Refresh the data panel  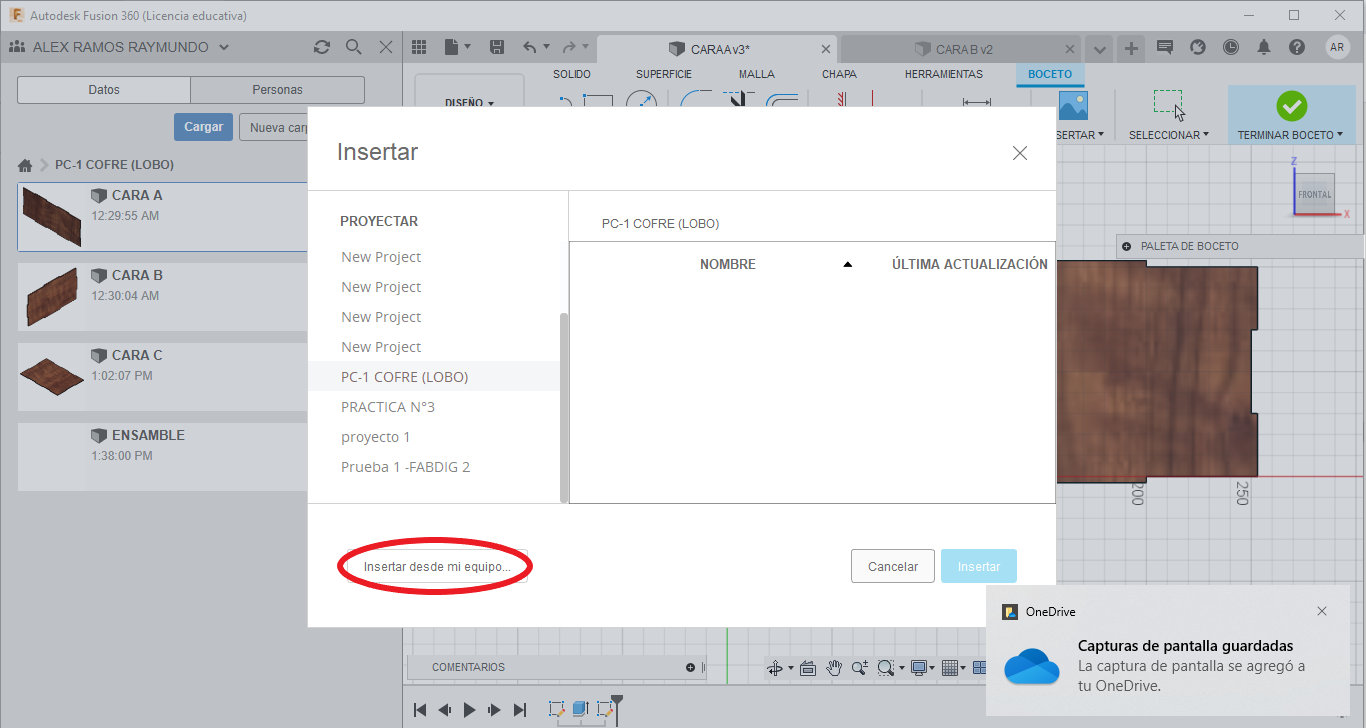[x=321, y=47]
